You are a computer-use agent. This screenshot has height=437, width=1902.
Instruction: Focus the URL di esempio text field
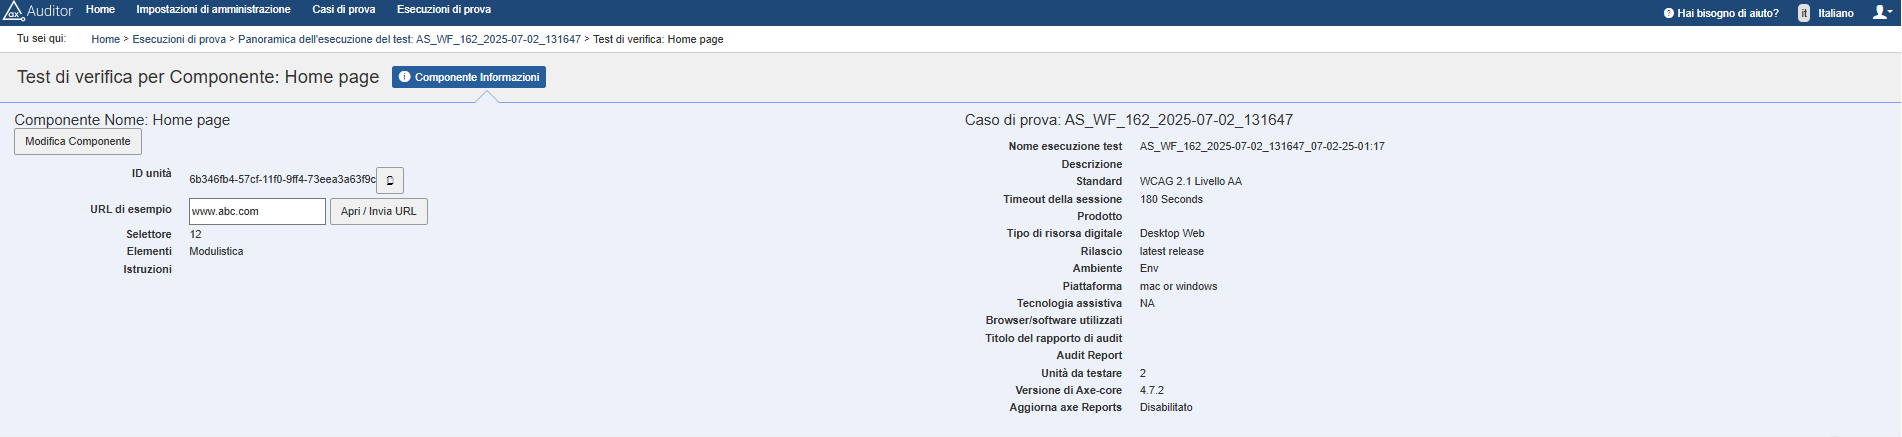(257, 211)
